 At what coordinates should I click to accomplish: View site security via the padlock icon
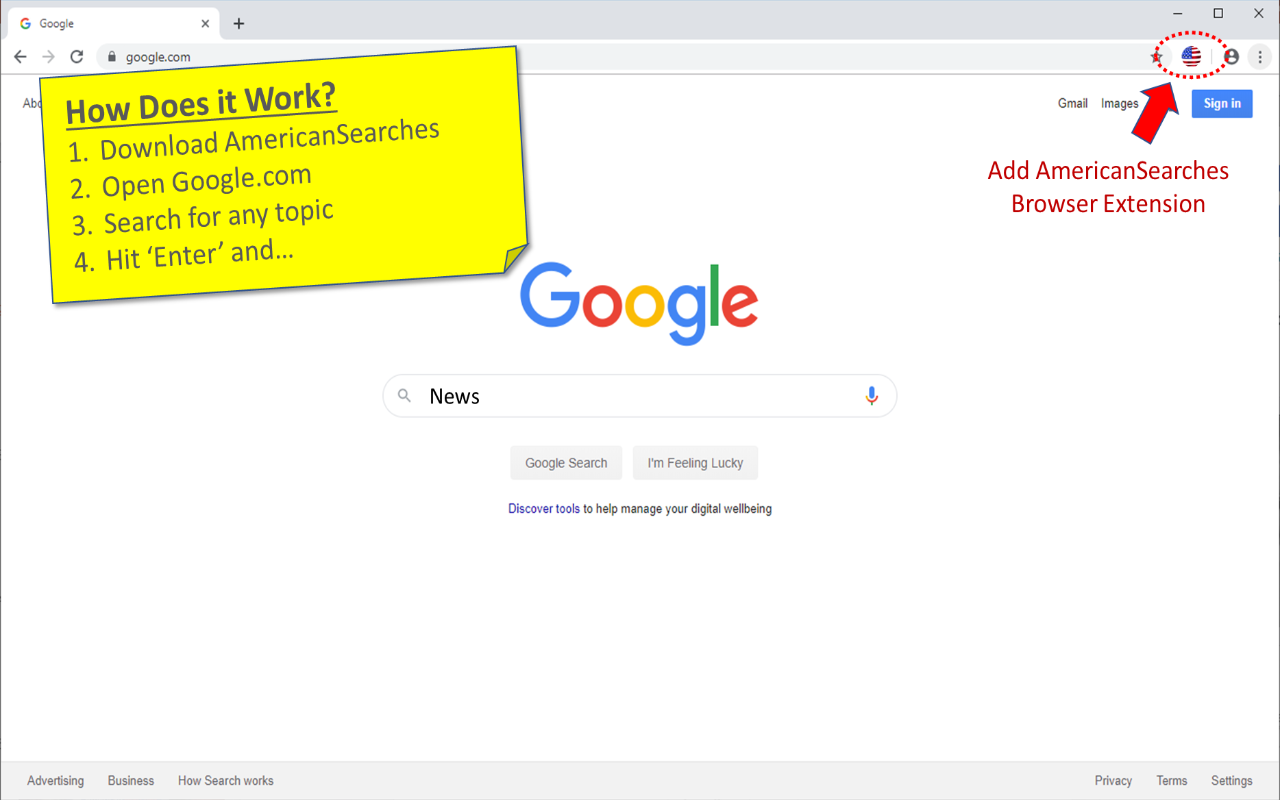[x=112, y=56]
